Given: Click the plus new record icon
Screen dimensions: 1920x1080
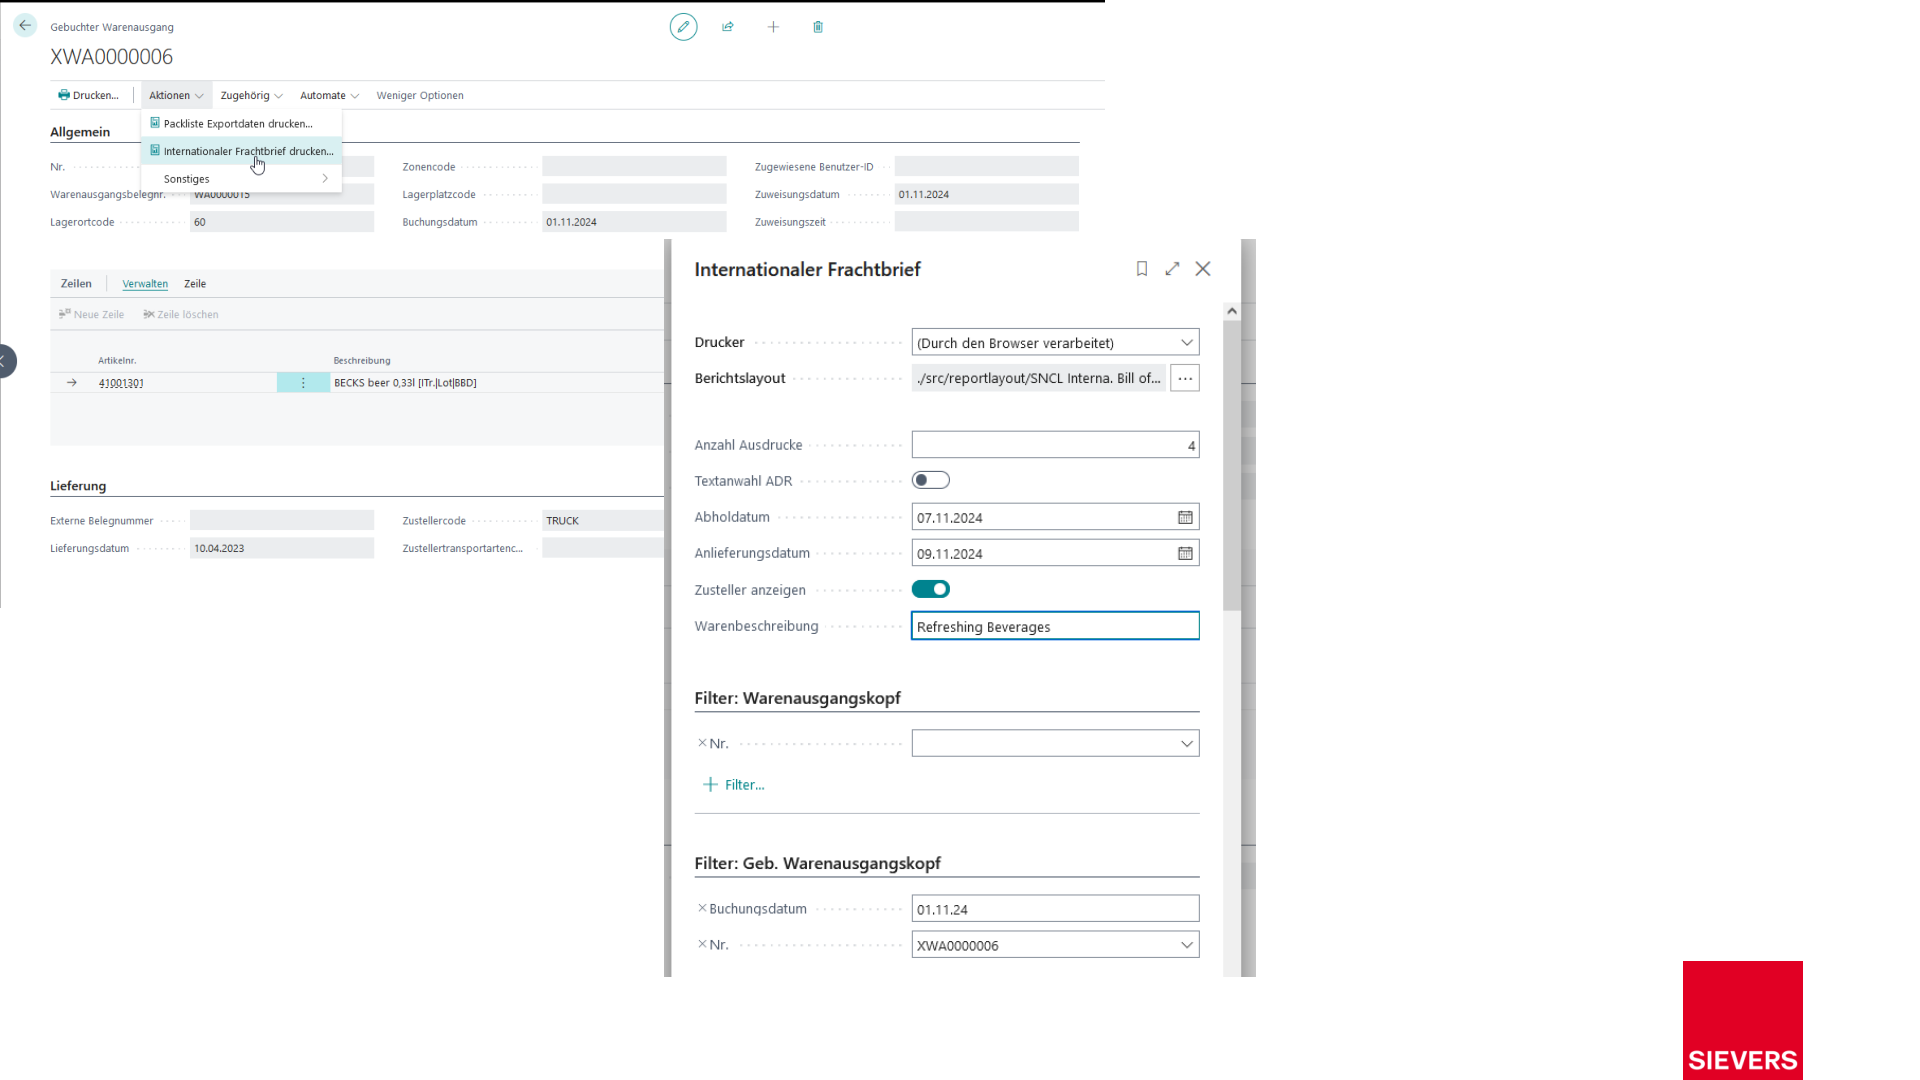Looking at the screenshot, I should coord(773,27).
